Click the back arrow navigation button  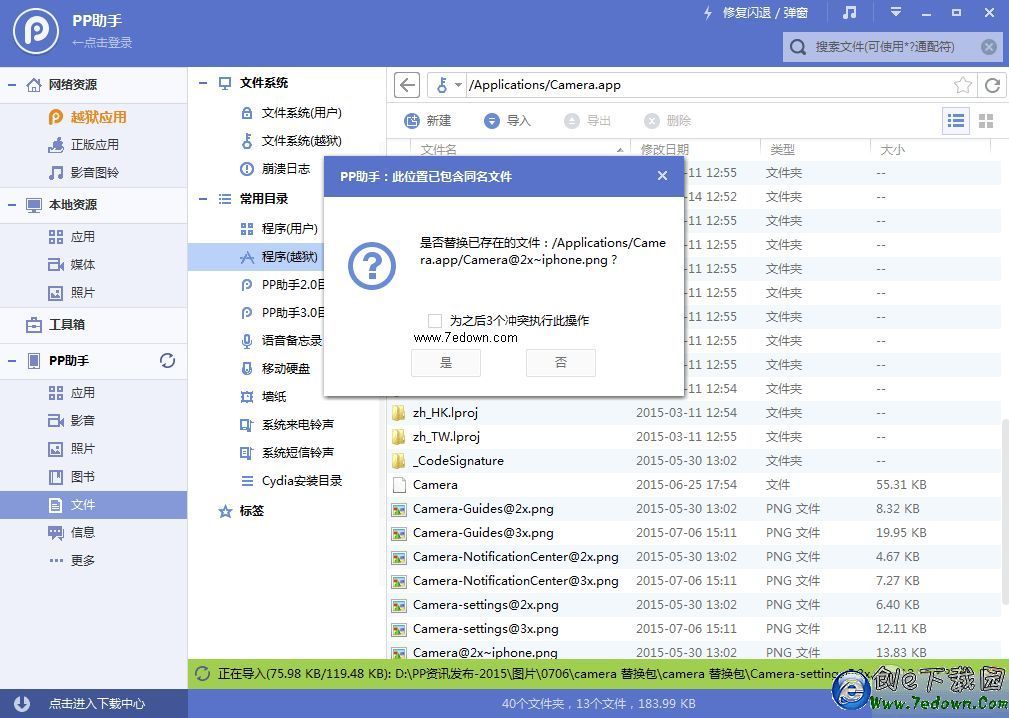click(406, 85)
